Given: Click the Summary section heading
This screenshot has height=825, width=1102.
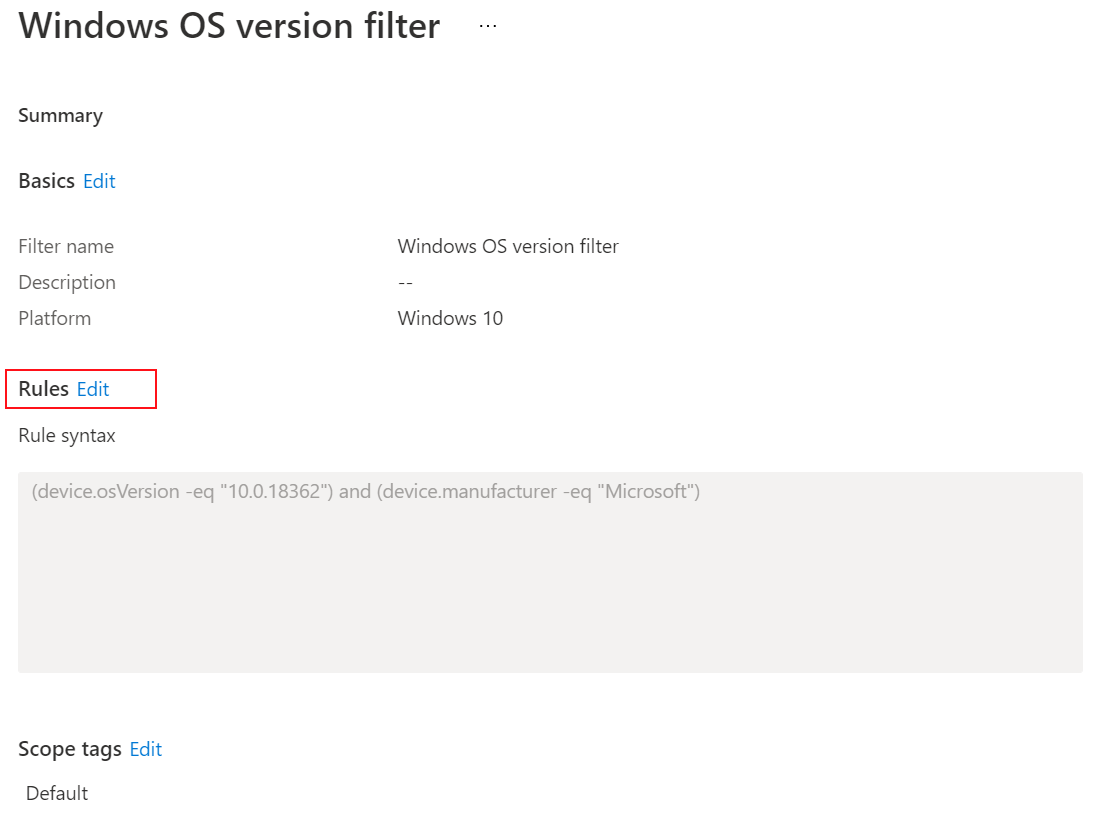Looking at the screenshot, I should 60,115.
